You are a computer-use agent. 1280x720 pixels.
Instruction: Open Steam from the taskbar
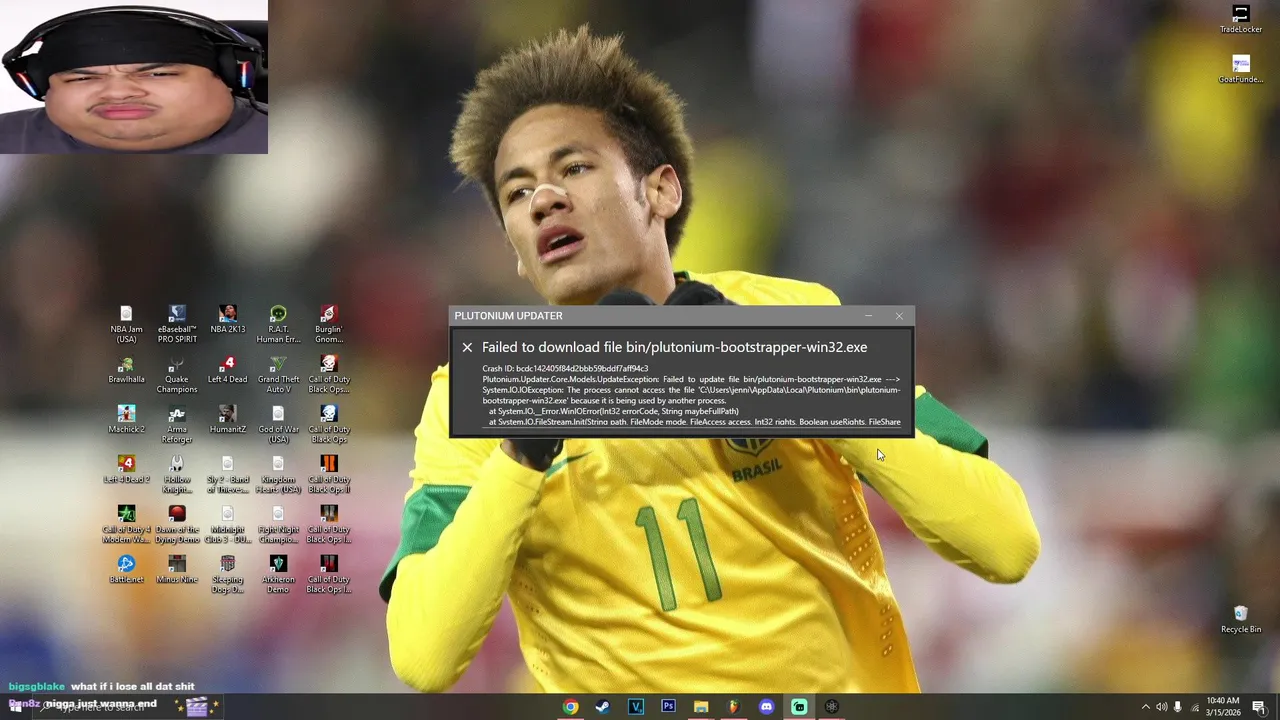pyautogui.click(x=602, y=706)
